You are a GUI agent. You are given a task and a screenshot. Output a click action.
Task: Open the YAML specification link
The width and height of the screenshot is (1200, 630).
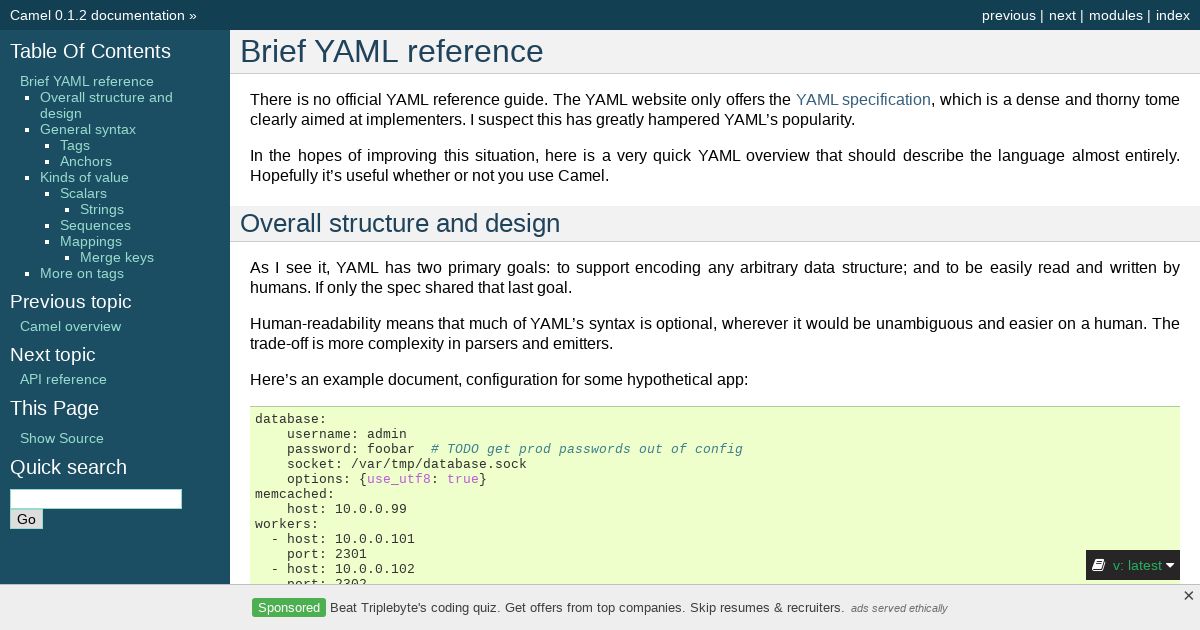coord(863,100)
